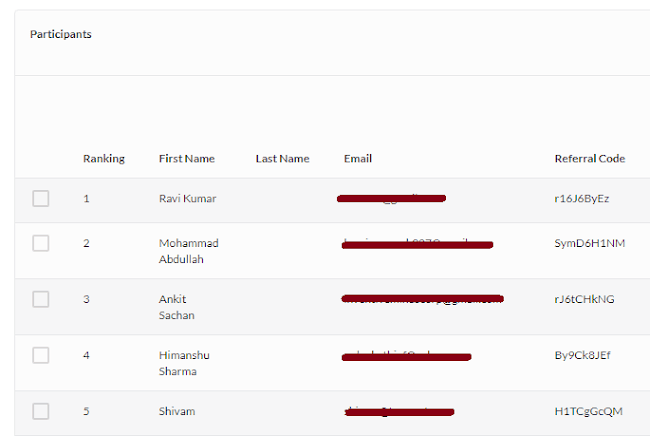Click the Last Name column header
650x436 pixels.
282,159
